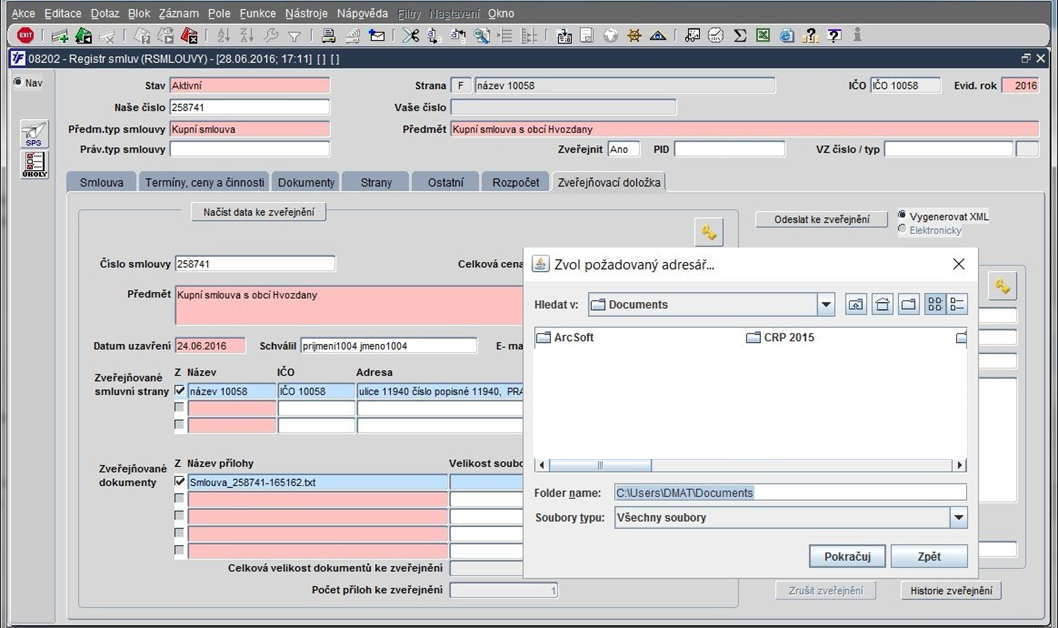The height and width of the screenshot is (628, 1058).
Task: Check the last empty document checkbox
Action: tap(179, 550)
